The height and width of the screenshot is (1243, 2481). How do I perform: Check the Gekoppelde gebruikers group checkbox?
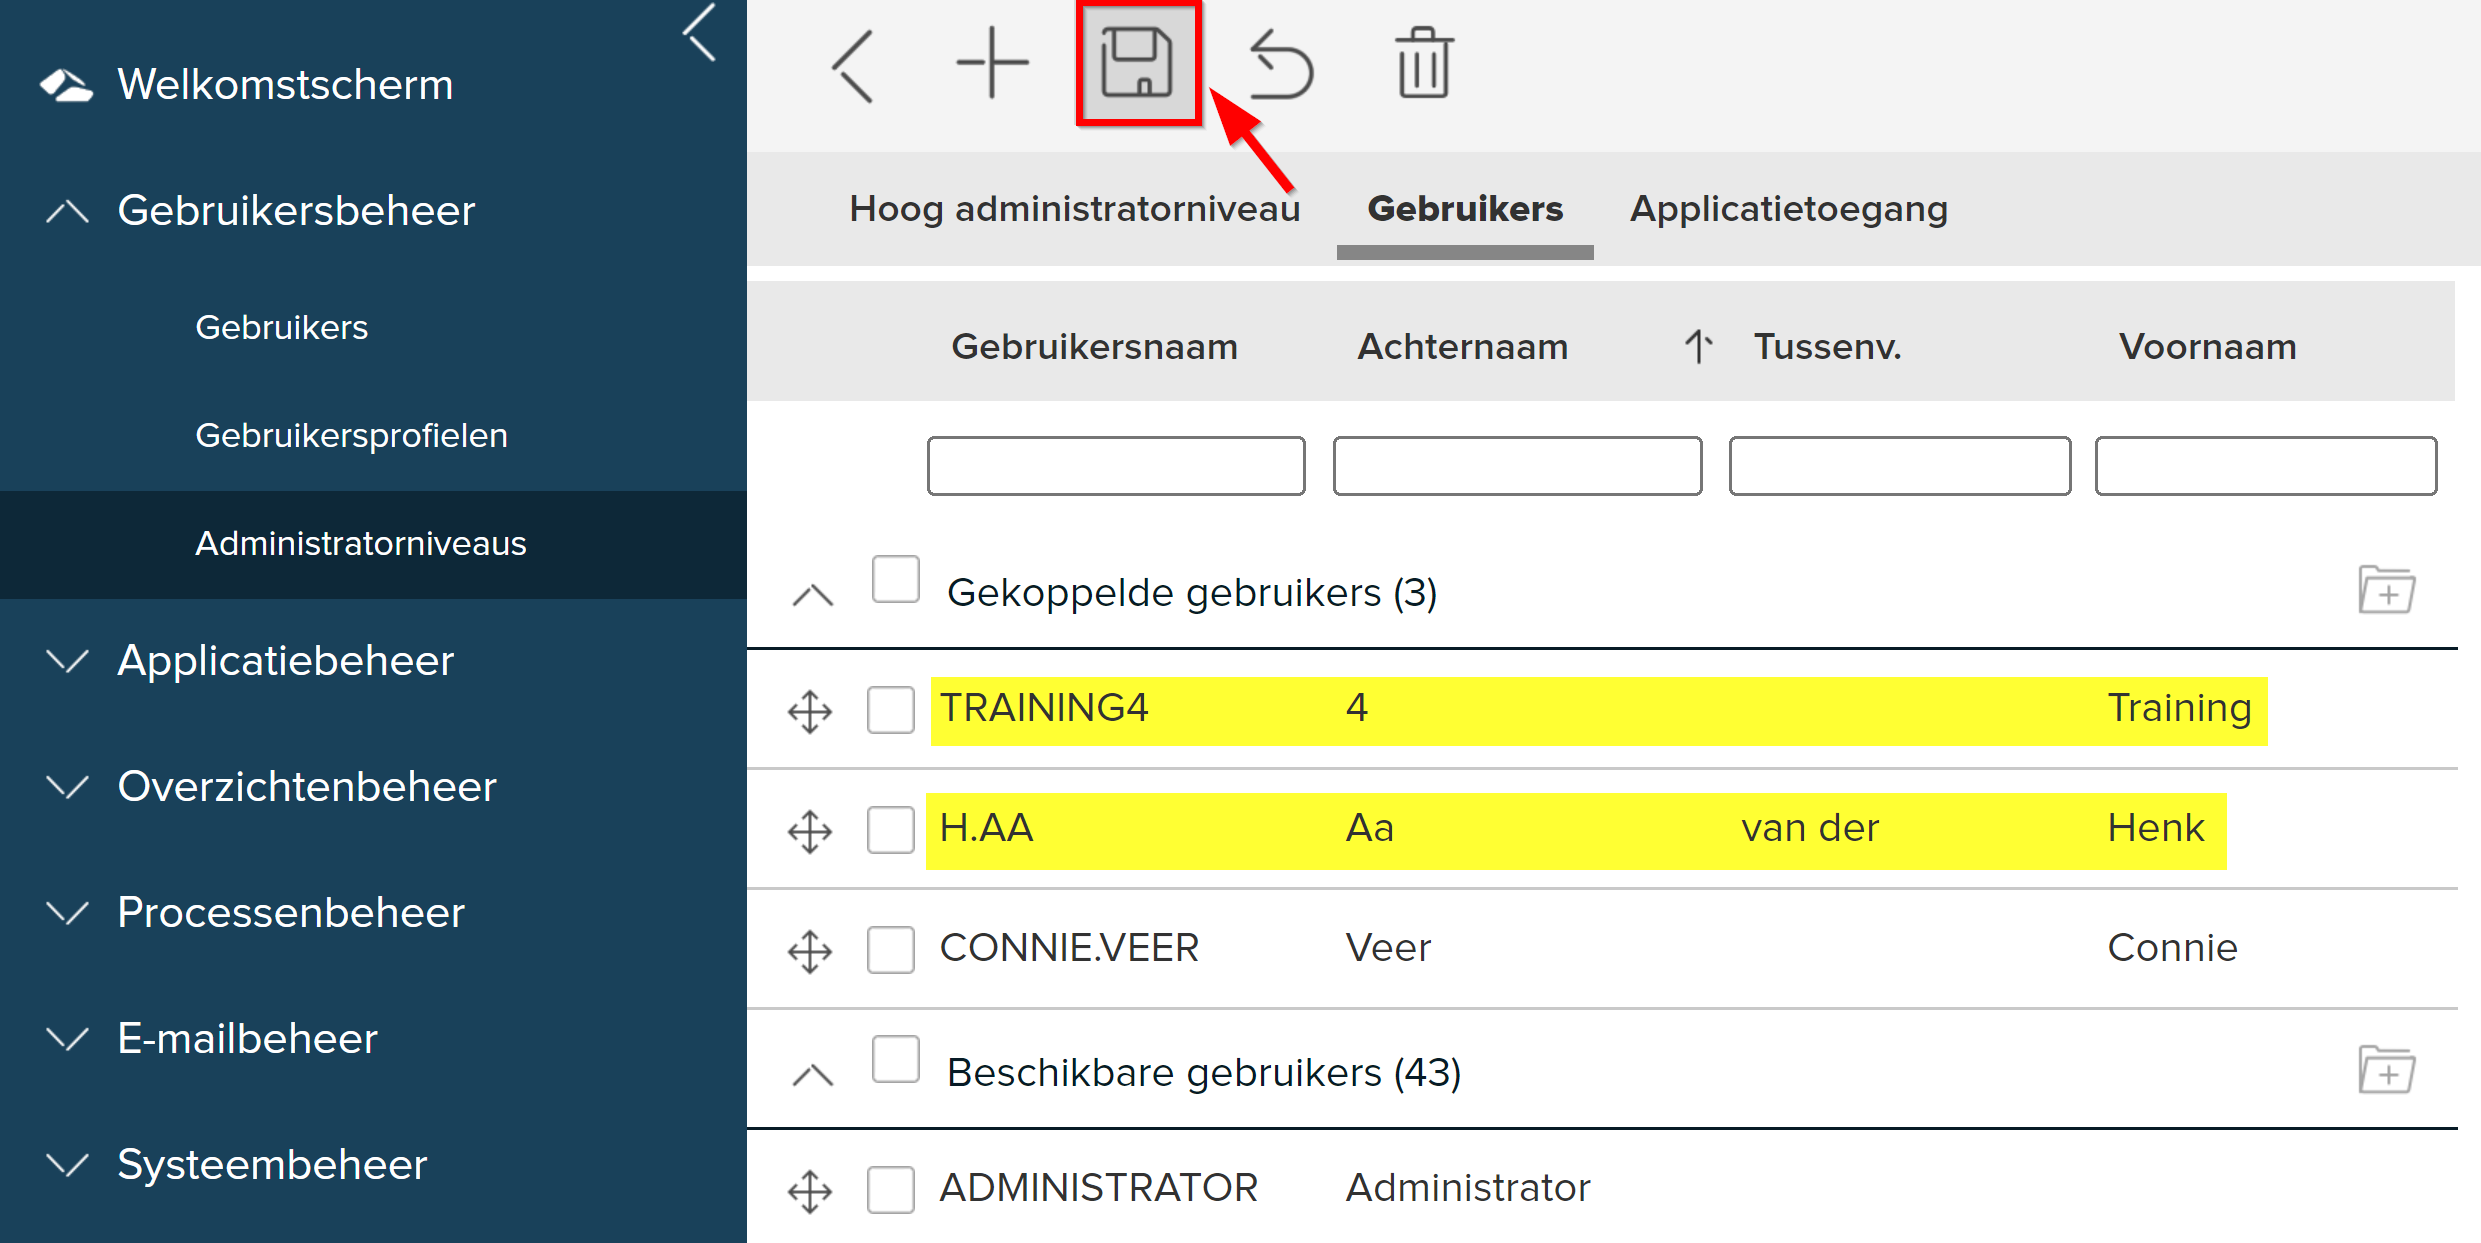[896, 579]
